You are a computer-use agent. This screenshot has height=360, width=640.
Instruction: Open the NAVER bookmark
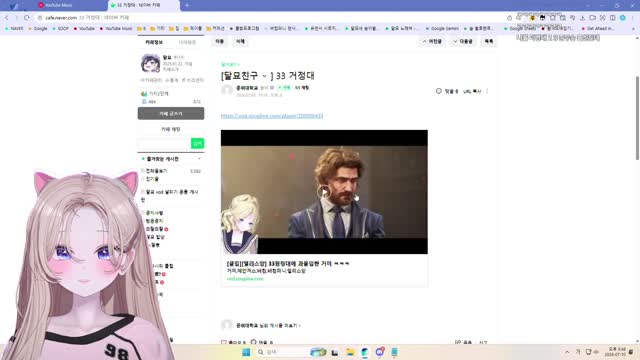point(14,29)
